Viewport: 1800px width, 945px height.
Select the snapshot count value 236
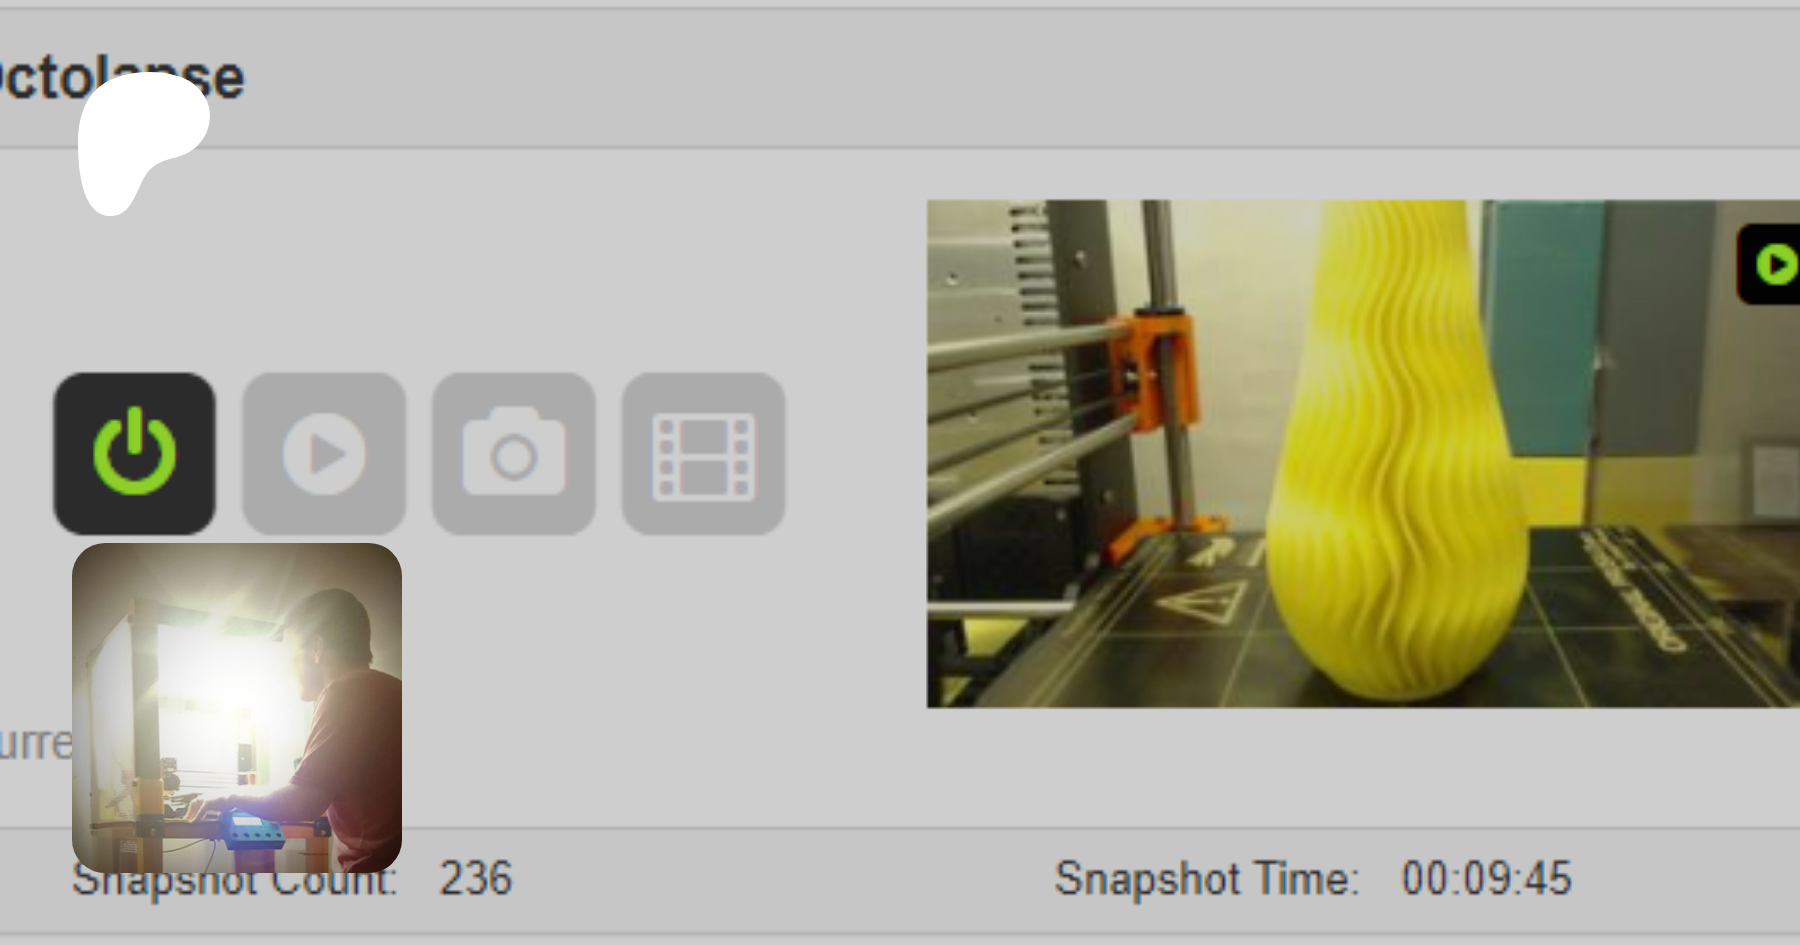[x=476, y=879]
